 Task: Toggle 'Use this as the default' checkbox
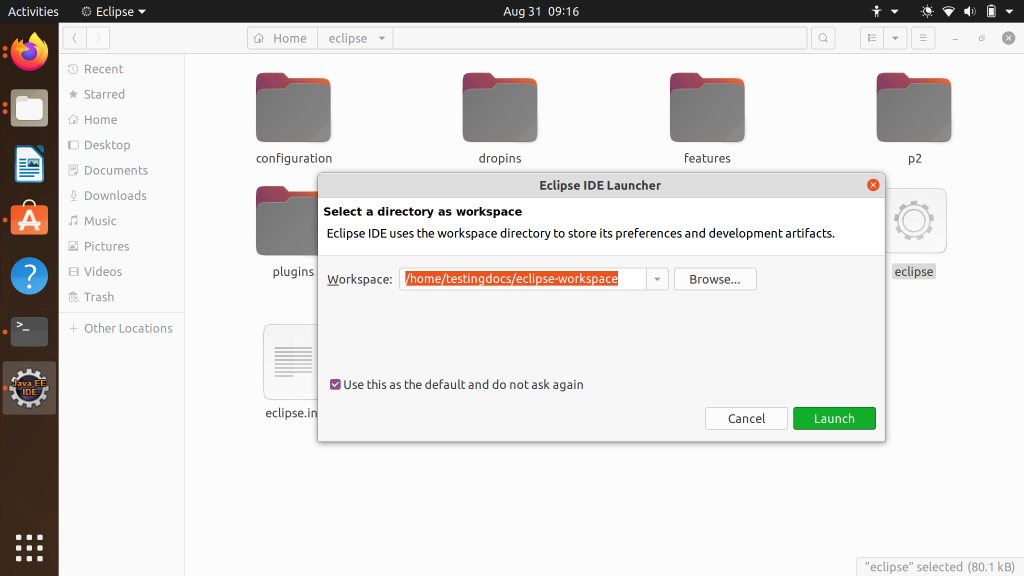click(335, 385)
